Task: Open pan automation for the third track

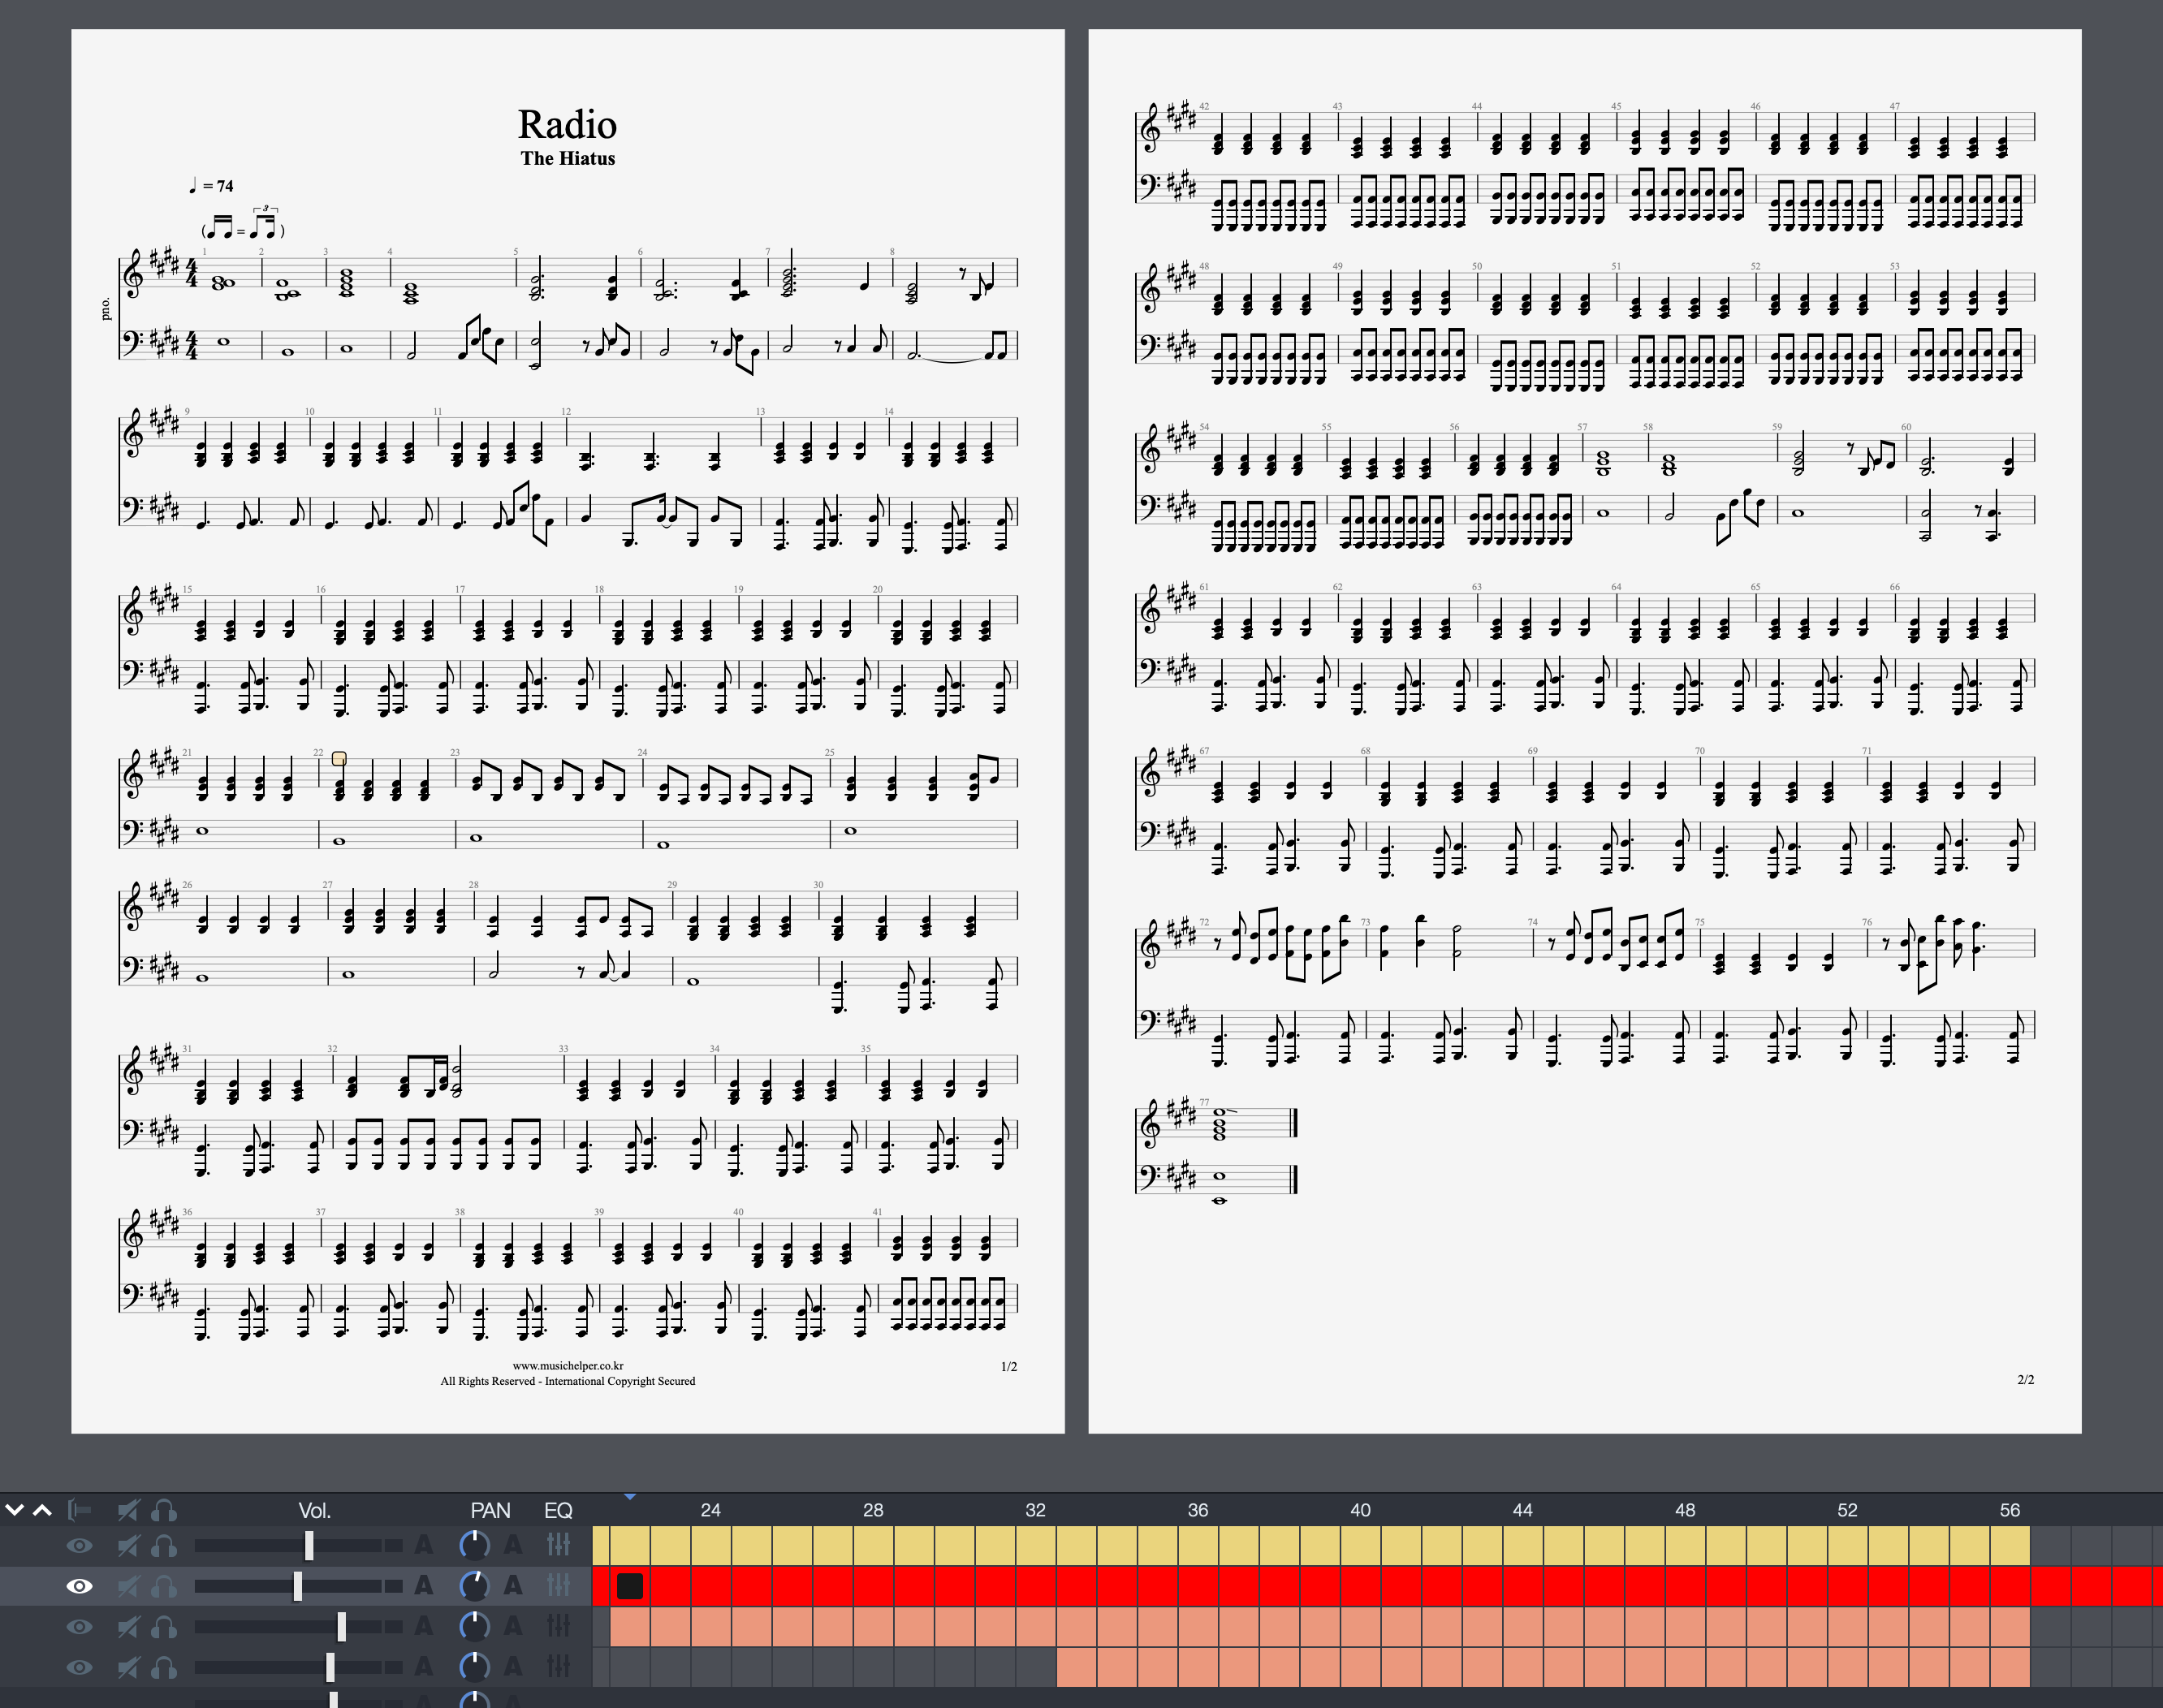Action: click(x=513, y=1627)
